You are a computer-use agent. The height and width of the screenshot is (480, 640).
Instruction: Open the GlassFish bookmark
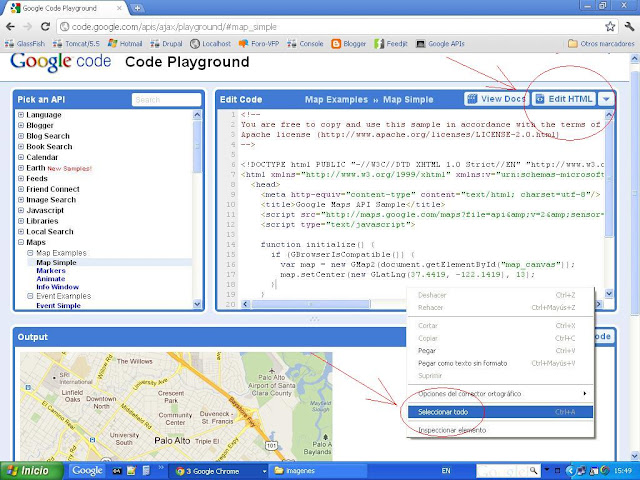pos(25,44)
